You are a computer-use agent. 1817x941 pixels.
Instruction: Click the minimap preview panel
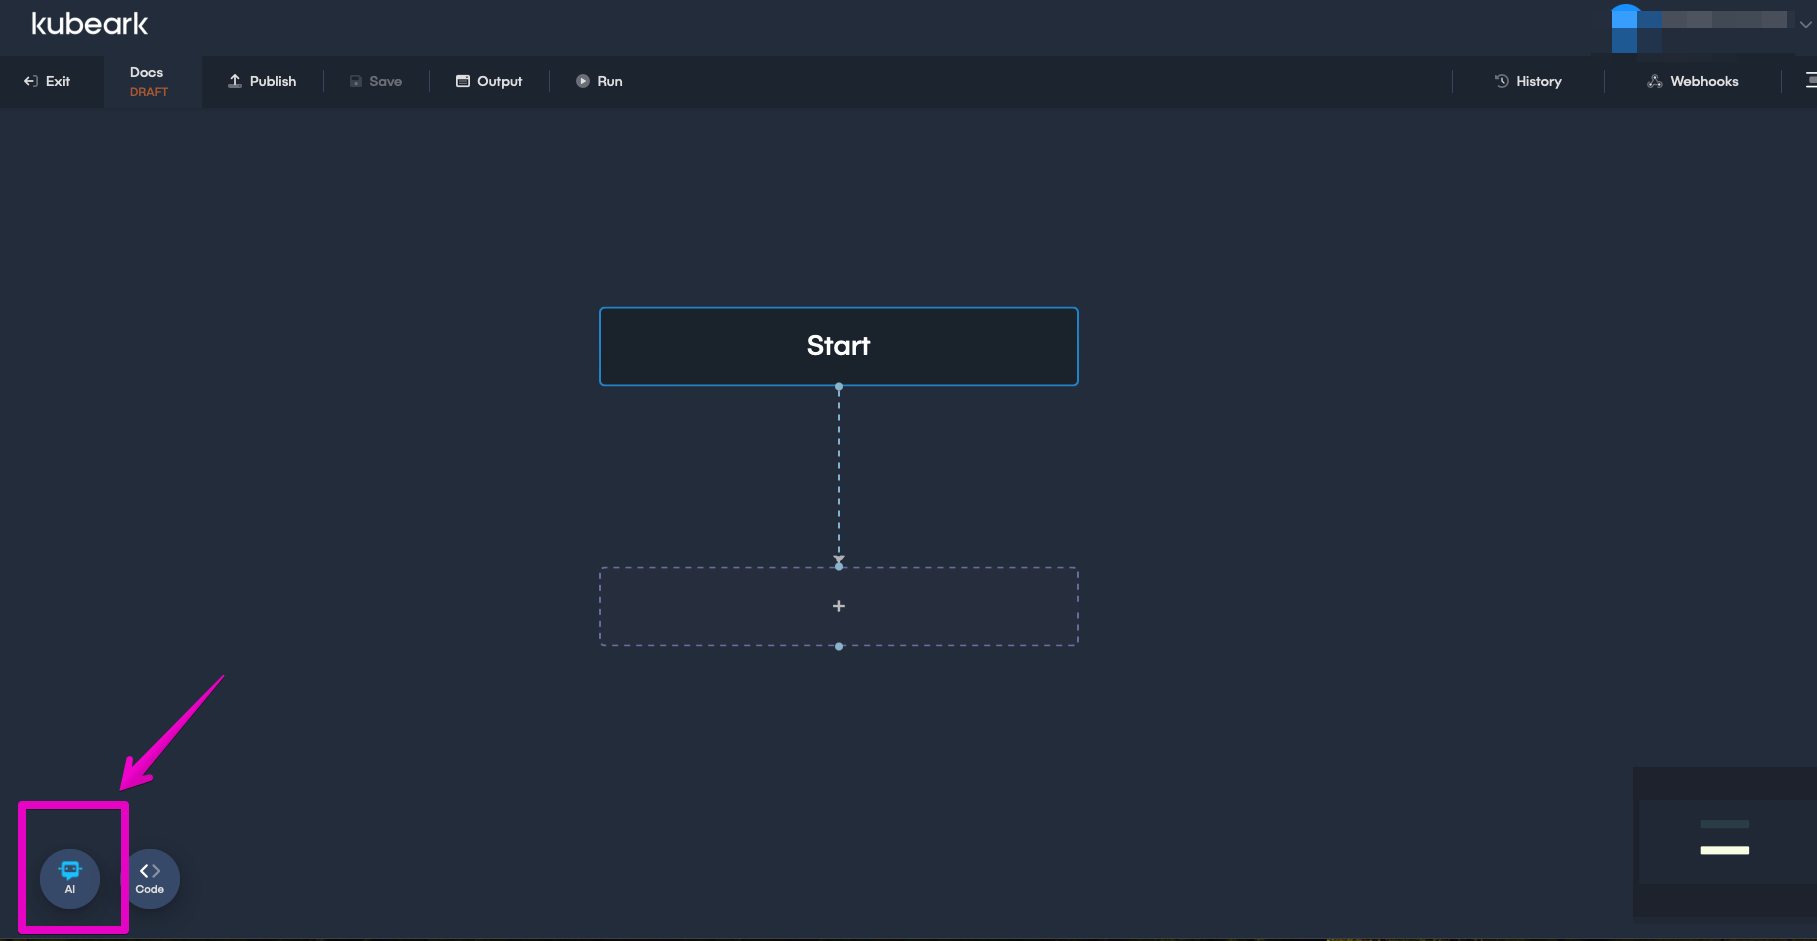point(1724,841)
